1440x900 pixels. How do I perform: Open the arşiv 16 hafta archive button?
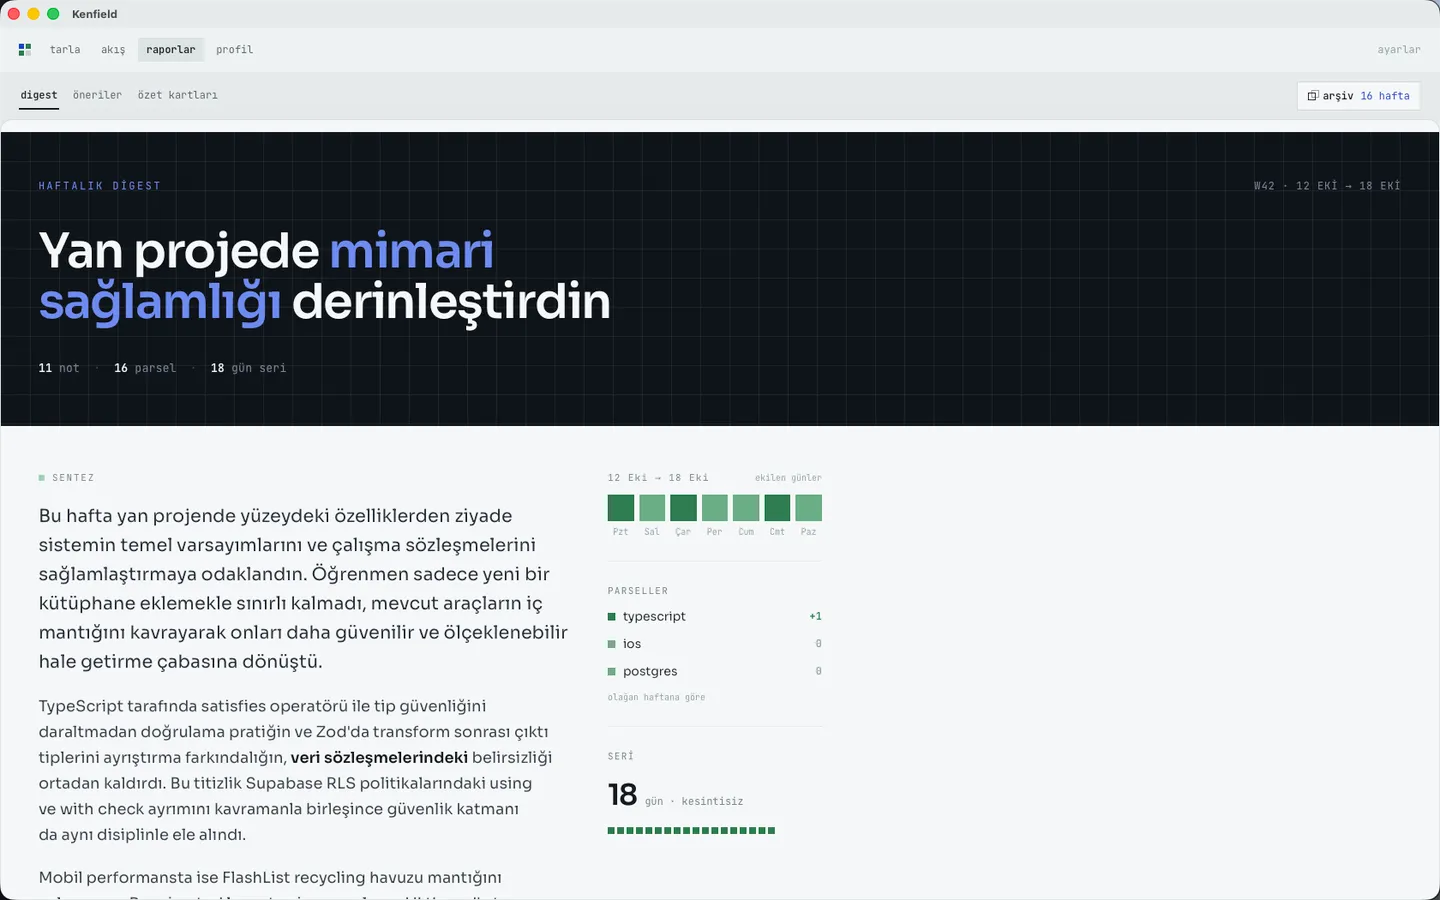tap(1358, 96)
